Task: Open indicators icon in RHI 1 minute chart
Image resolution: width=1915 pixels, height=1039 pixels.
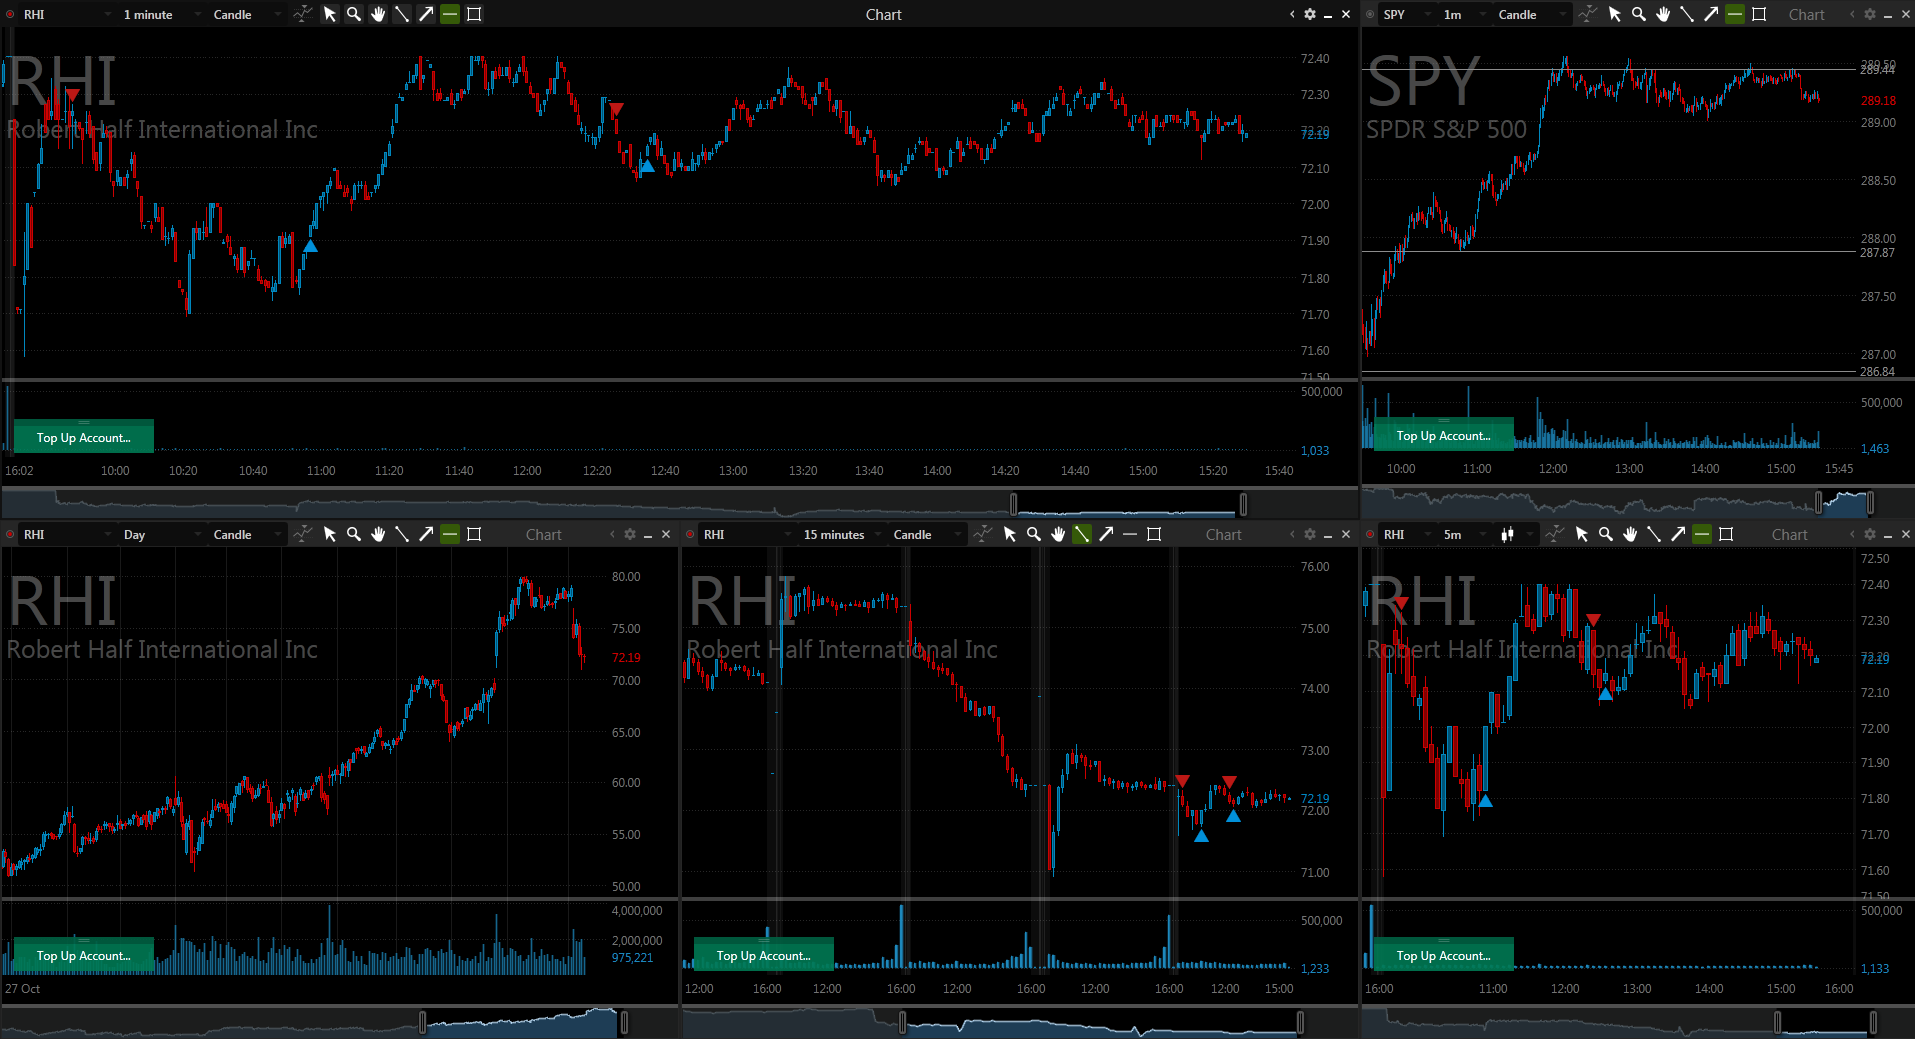Action: pos(302,14)
